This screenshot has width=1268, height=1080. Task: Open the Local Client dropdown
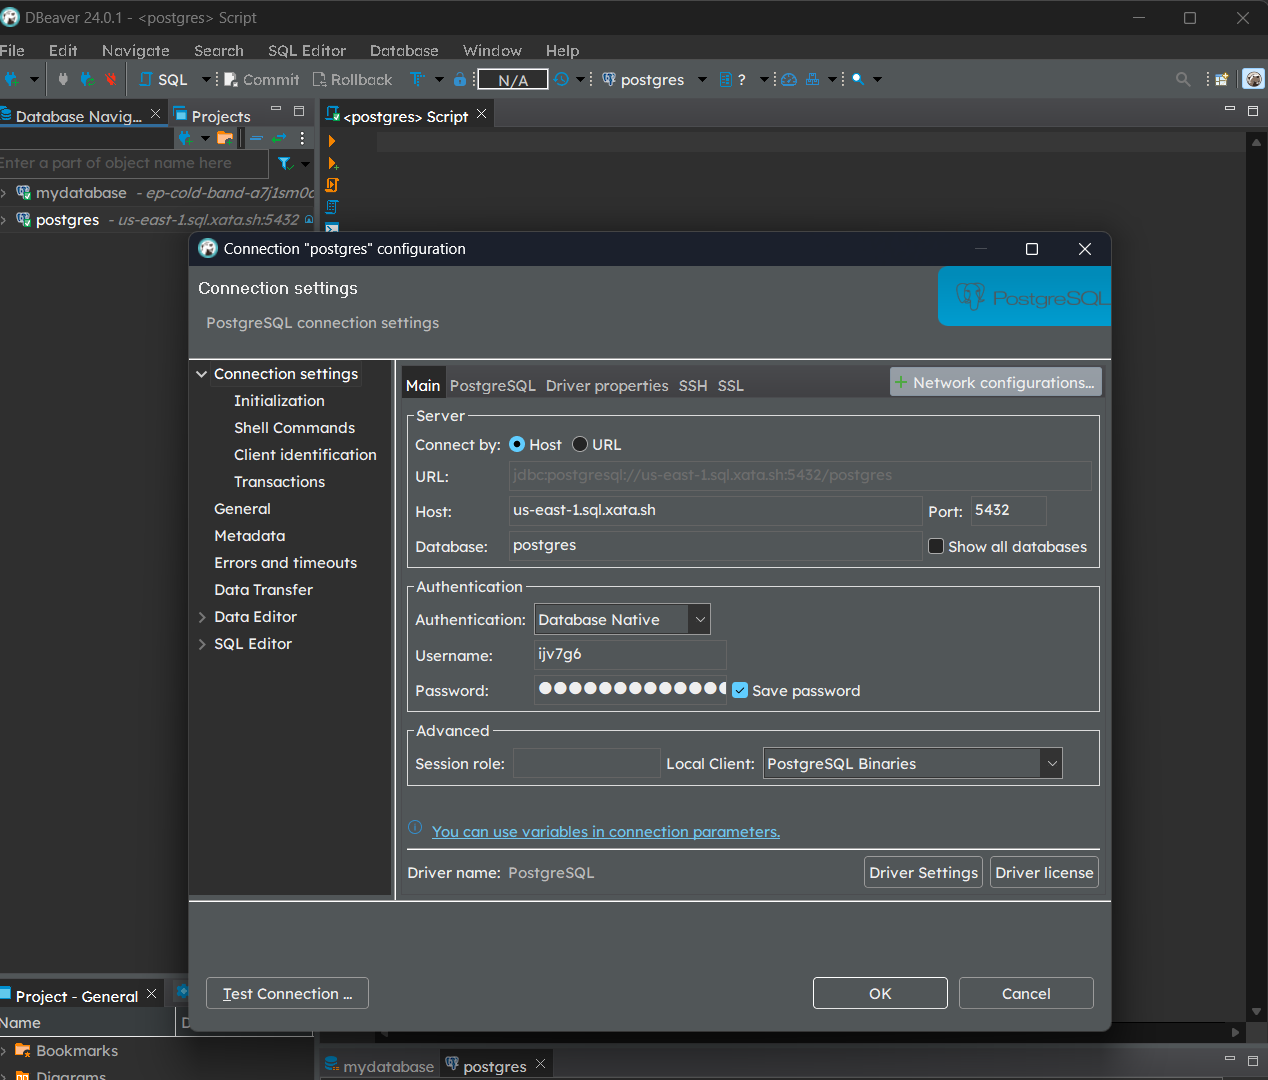[x=1051, y=764]
